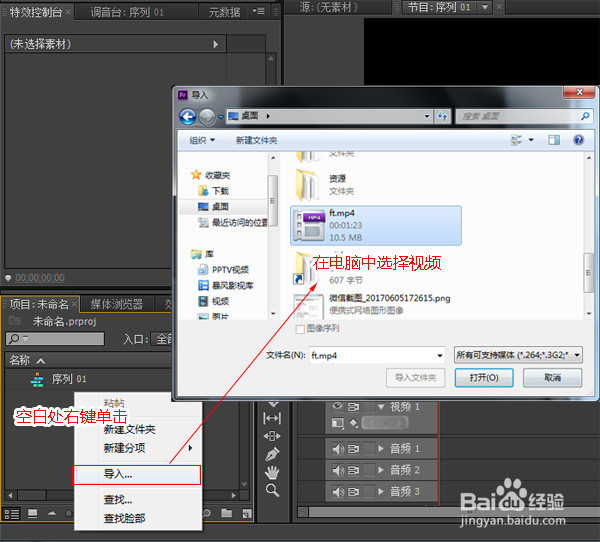Switch to 媒体浏览器 tab

point(117,304)
